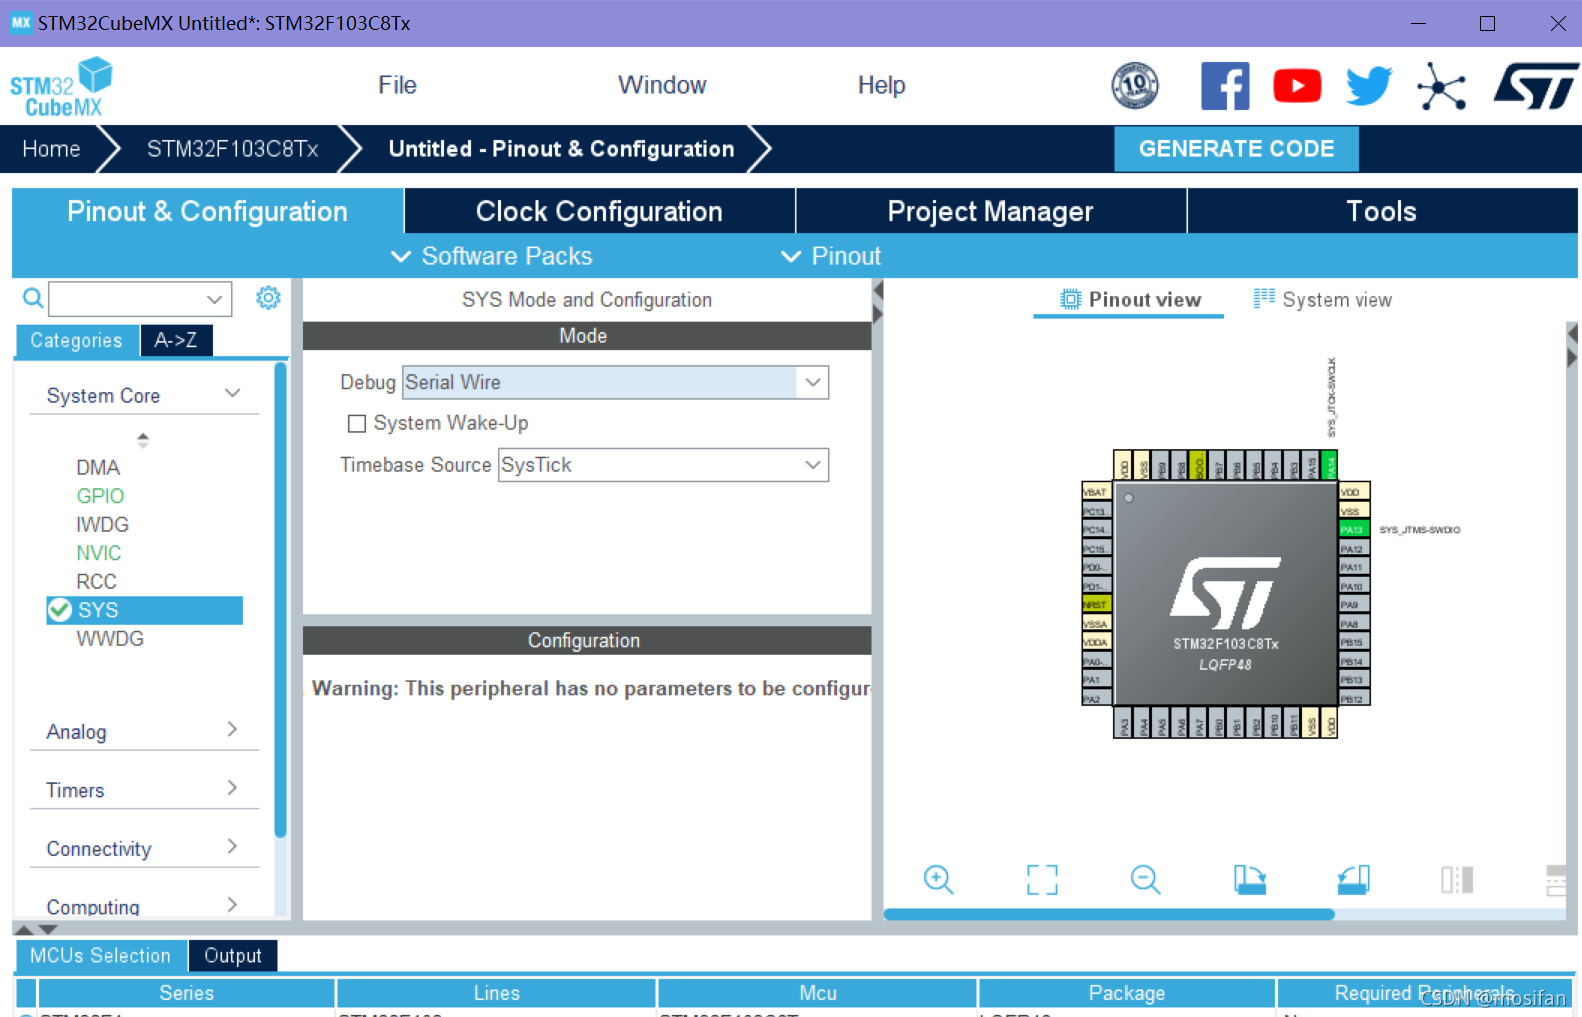This screenshot has width=1582, height=1017.
Task: Fit chip to screen with the best-fit icon
Action: point(1042,879)
